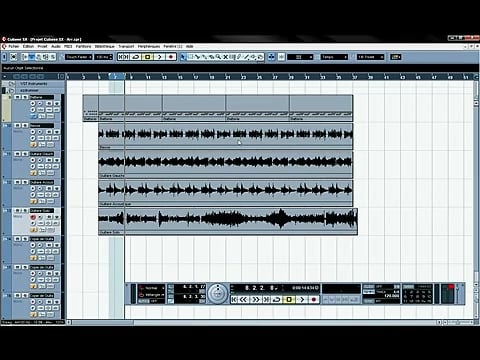Click the tempo value 120.000
Image resolution: width=480 pixels, height=360 pixels.
(391, 296)
